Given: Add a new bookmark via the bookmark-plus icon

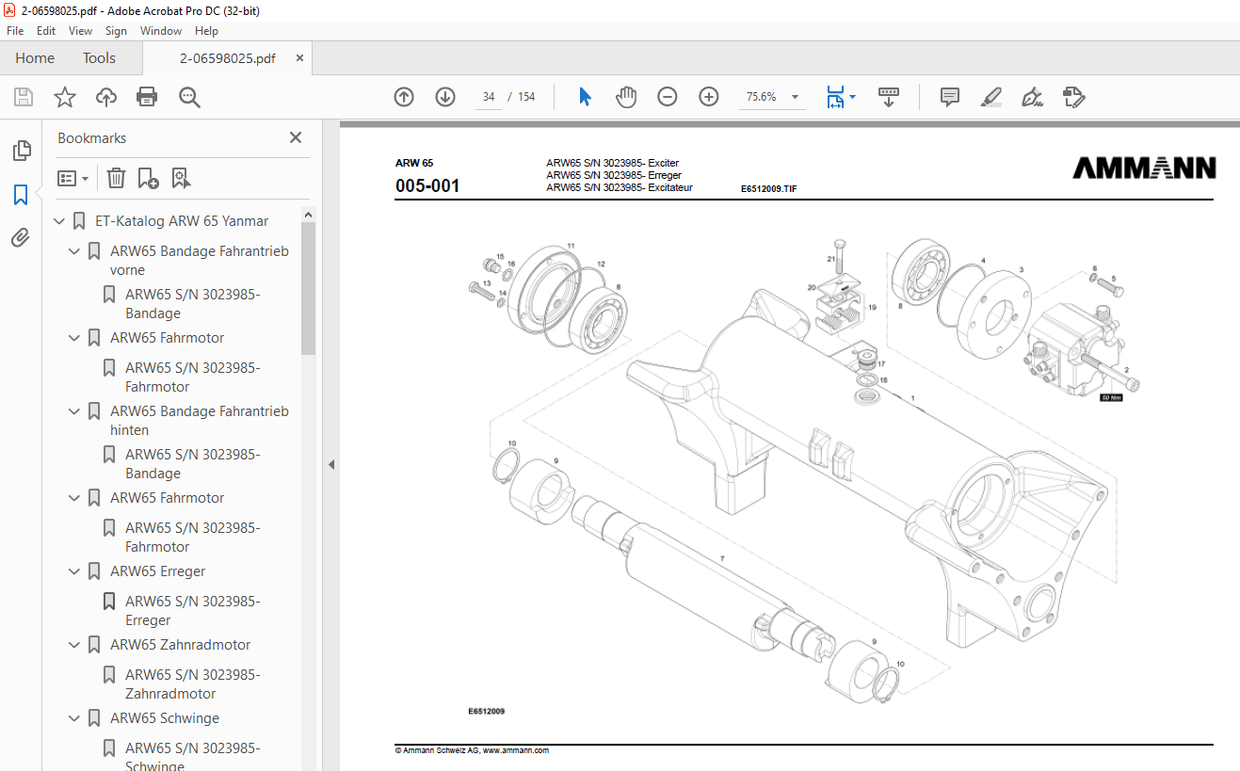Looking at the screenshot, I should point(148,177).
